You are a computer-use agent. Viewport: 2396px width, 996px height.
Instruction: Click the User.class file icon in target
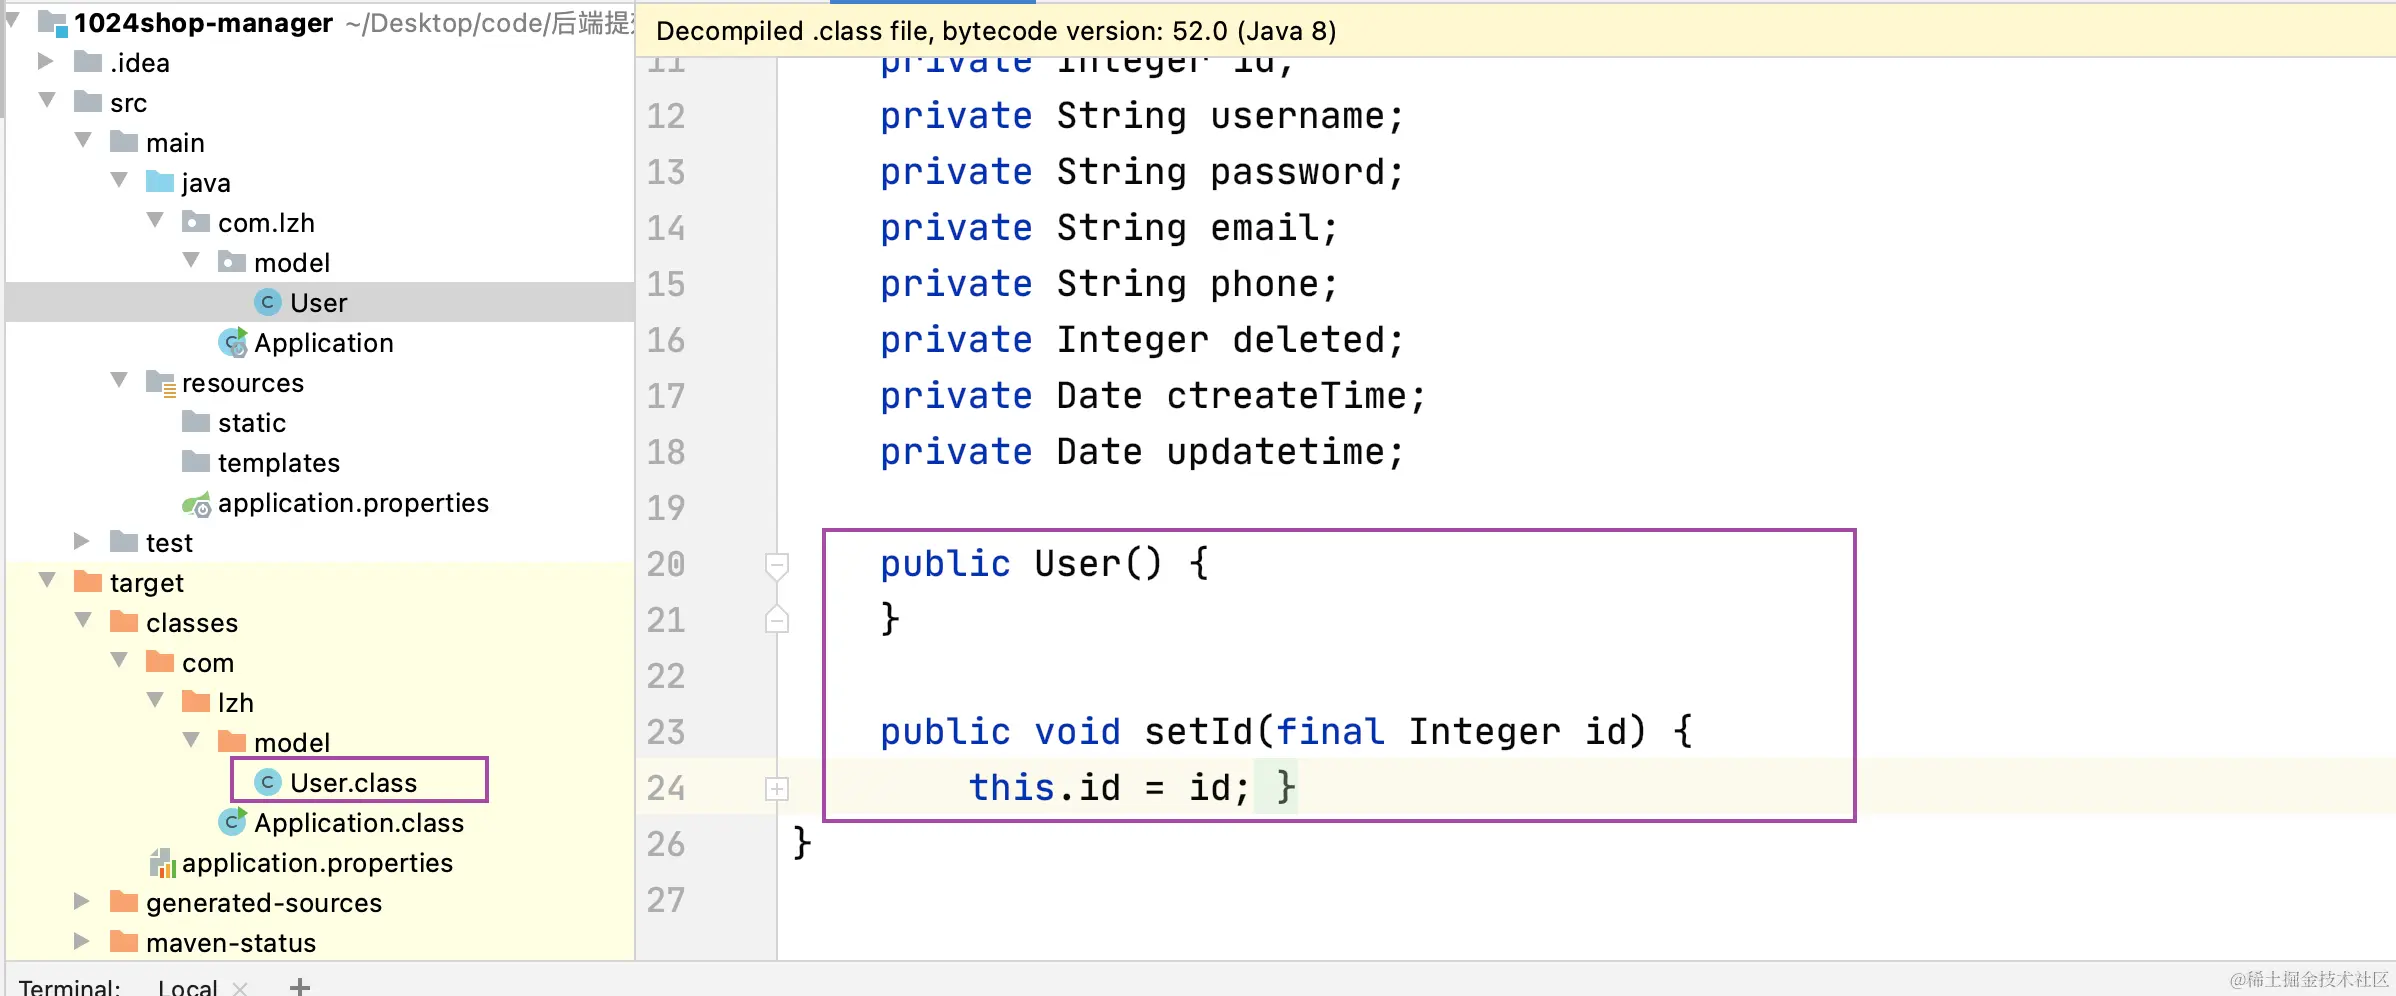coord(267,782)
